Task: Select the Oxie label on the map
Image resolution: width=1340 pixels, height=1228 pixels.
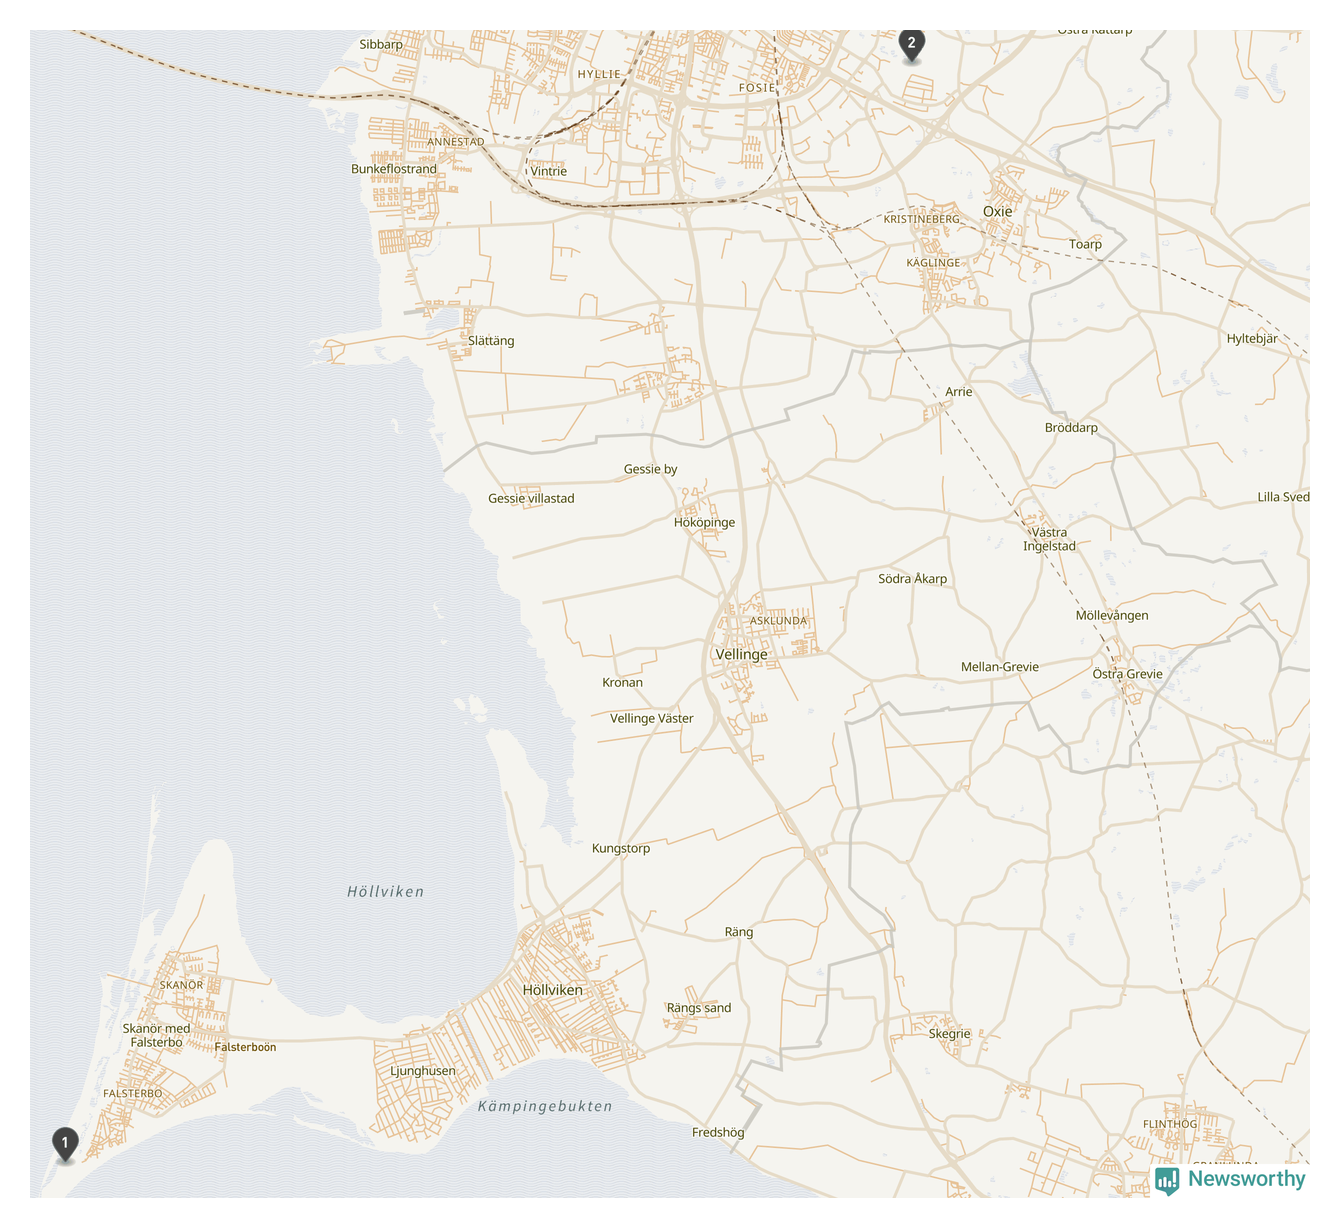Action: 998,211
